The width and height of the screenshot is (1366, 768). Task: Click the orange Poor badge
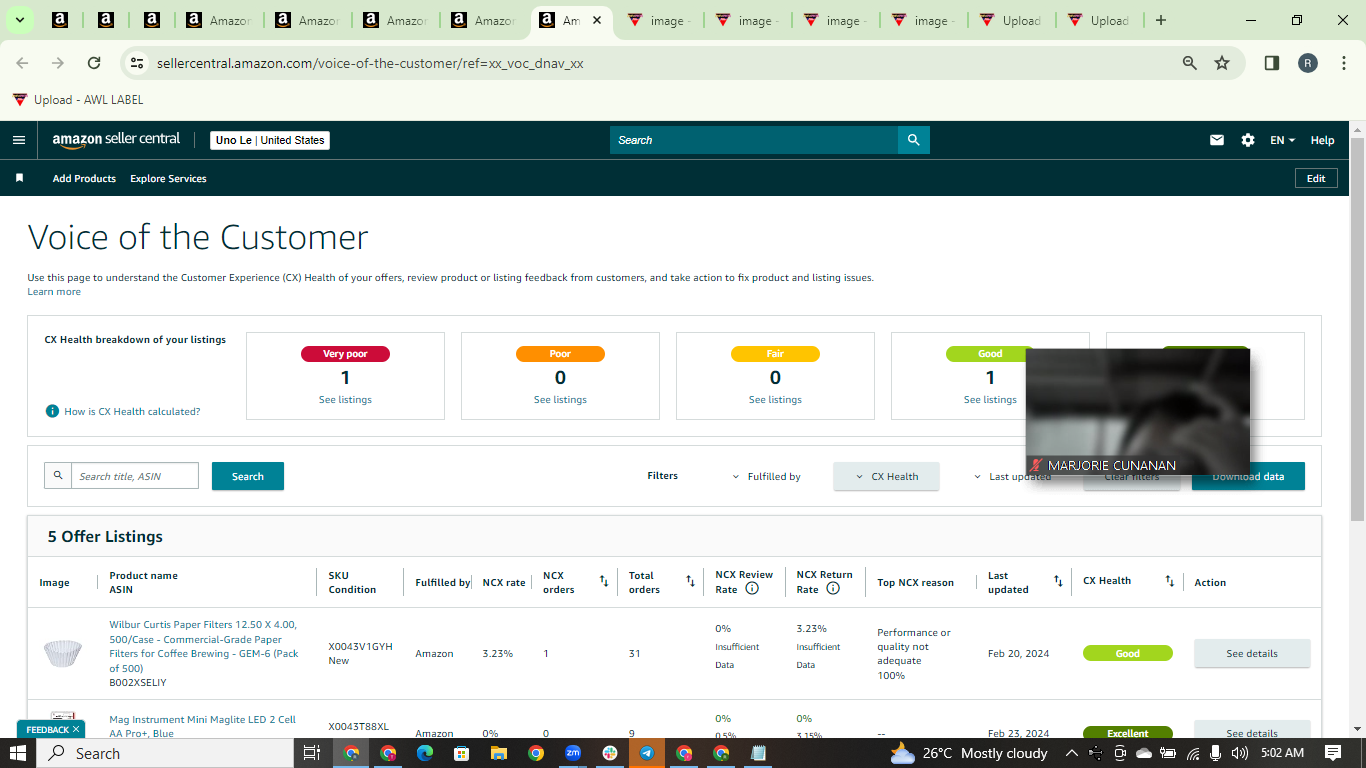(560, 354)
